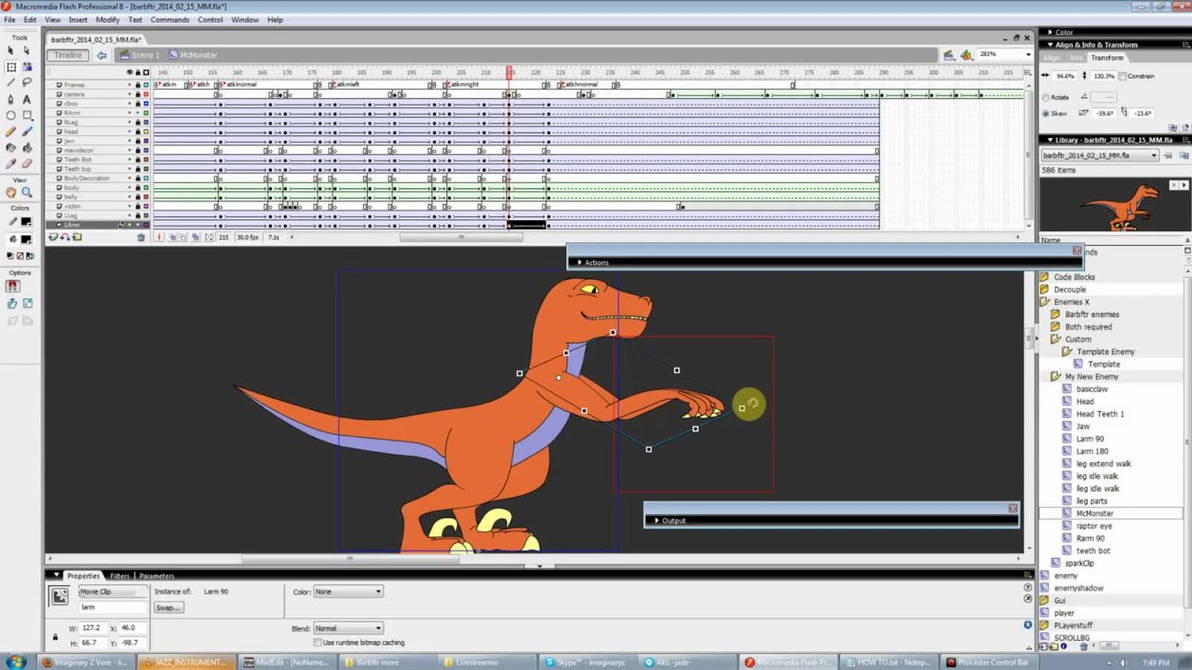Image resolution: width=1192 pixels, height=670 pixels.
Task: Enable the Constrain checkbox
Action: tap(1124, 76)
